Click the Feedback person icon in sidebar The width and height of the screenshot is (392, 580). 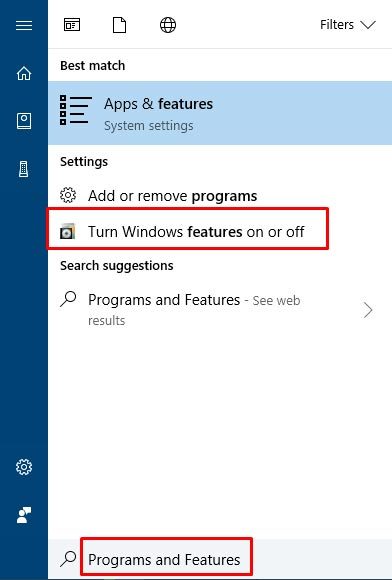tap(24, 515)
